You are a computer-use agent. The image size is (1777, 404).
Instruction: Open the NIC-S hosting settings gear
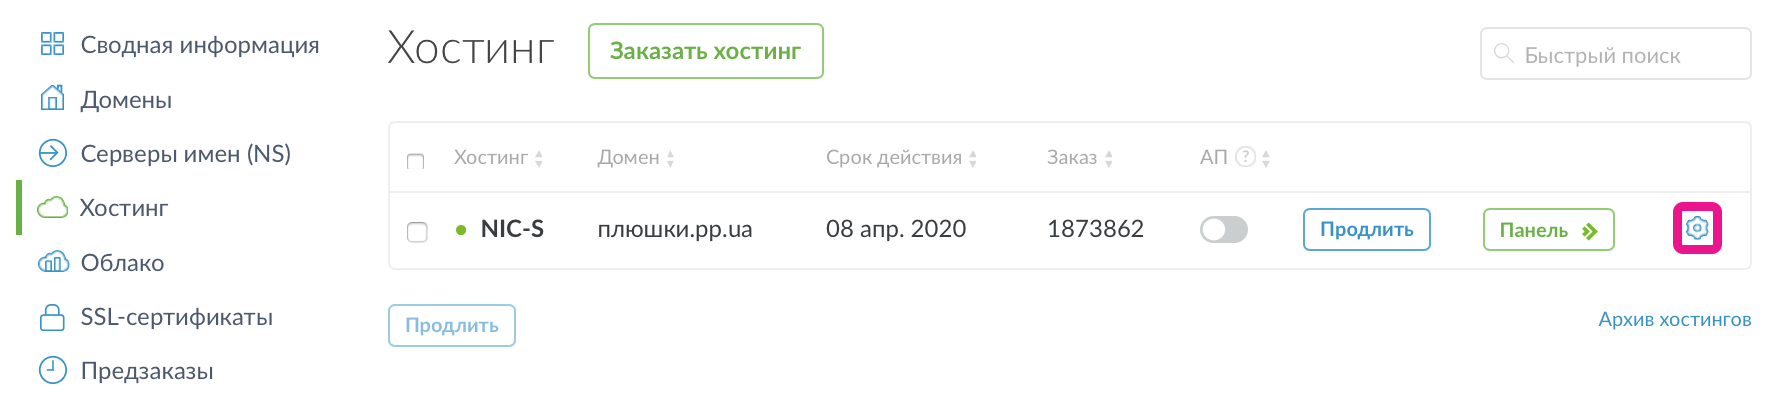(x=1696, y=229)
